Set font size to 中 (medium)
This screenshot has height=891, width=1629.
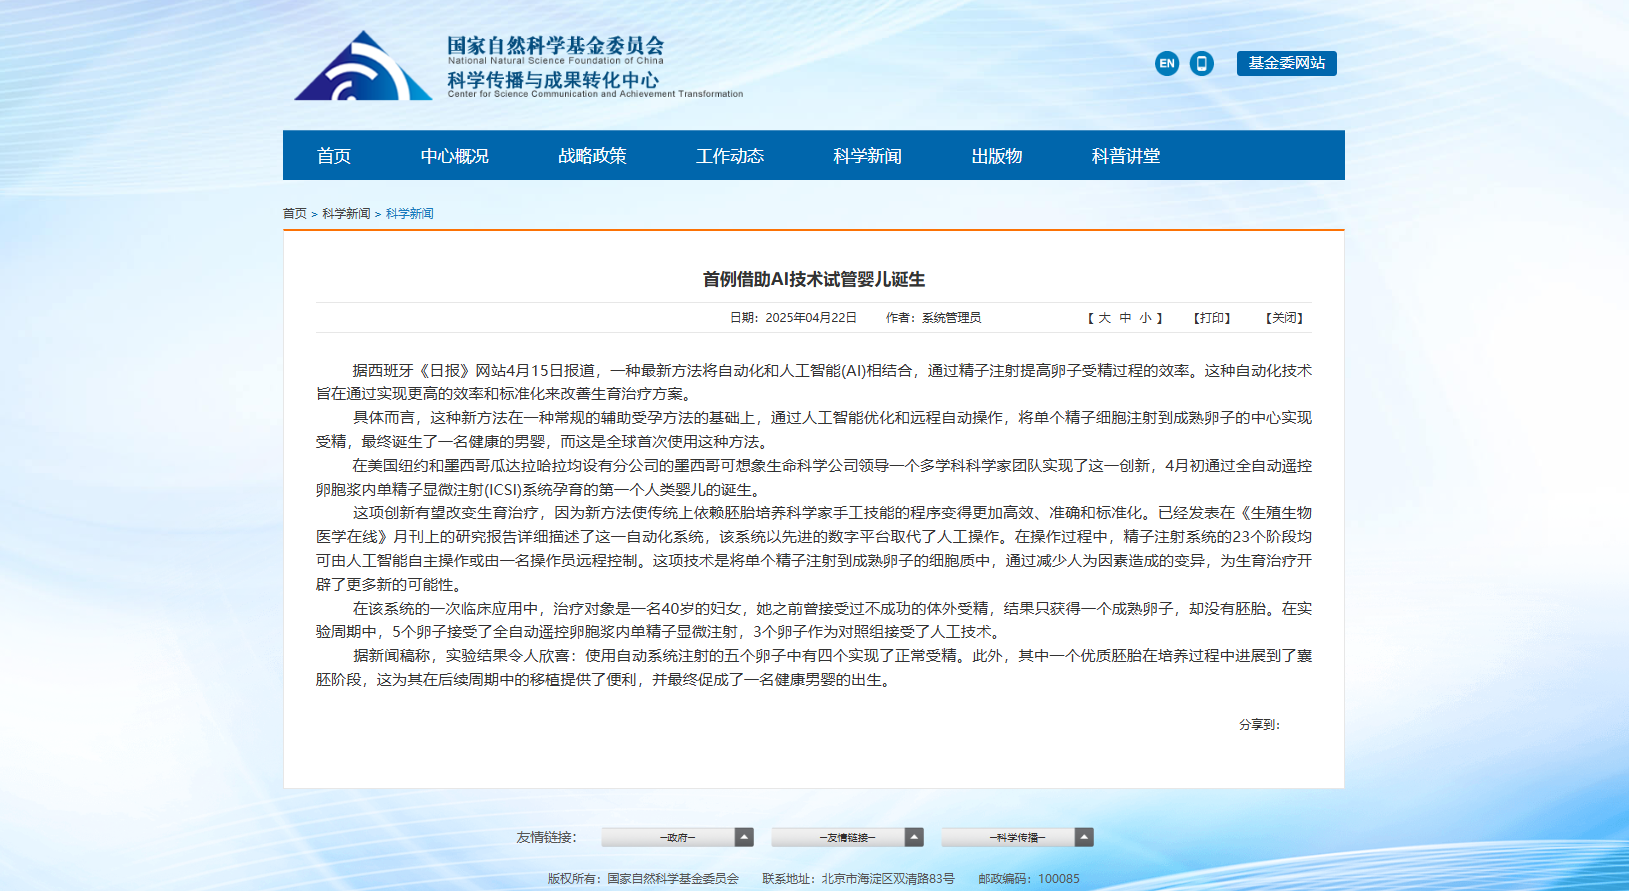click(x=1125, y=318)
